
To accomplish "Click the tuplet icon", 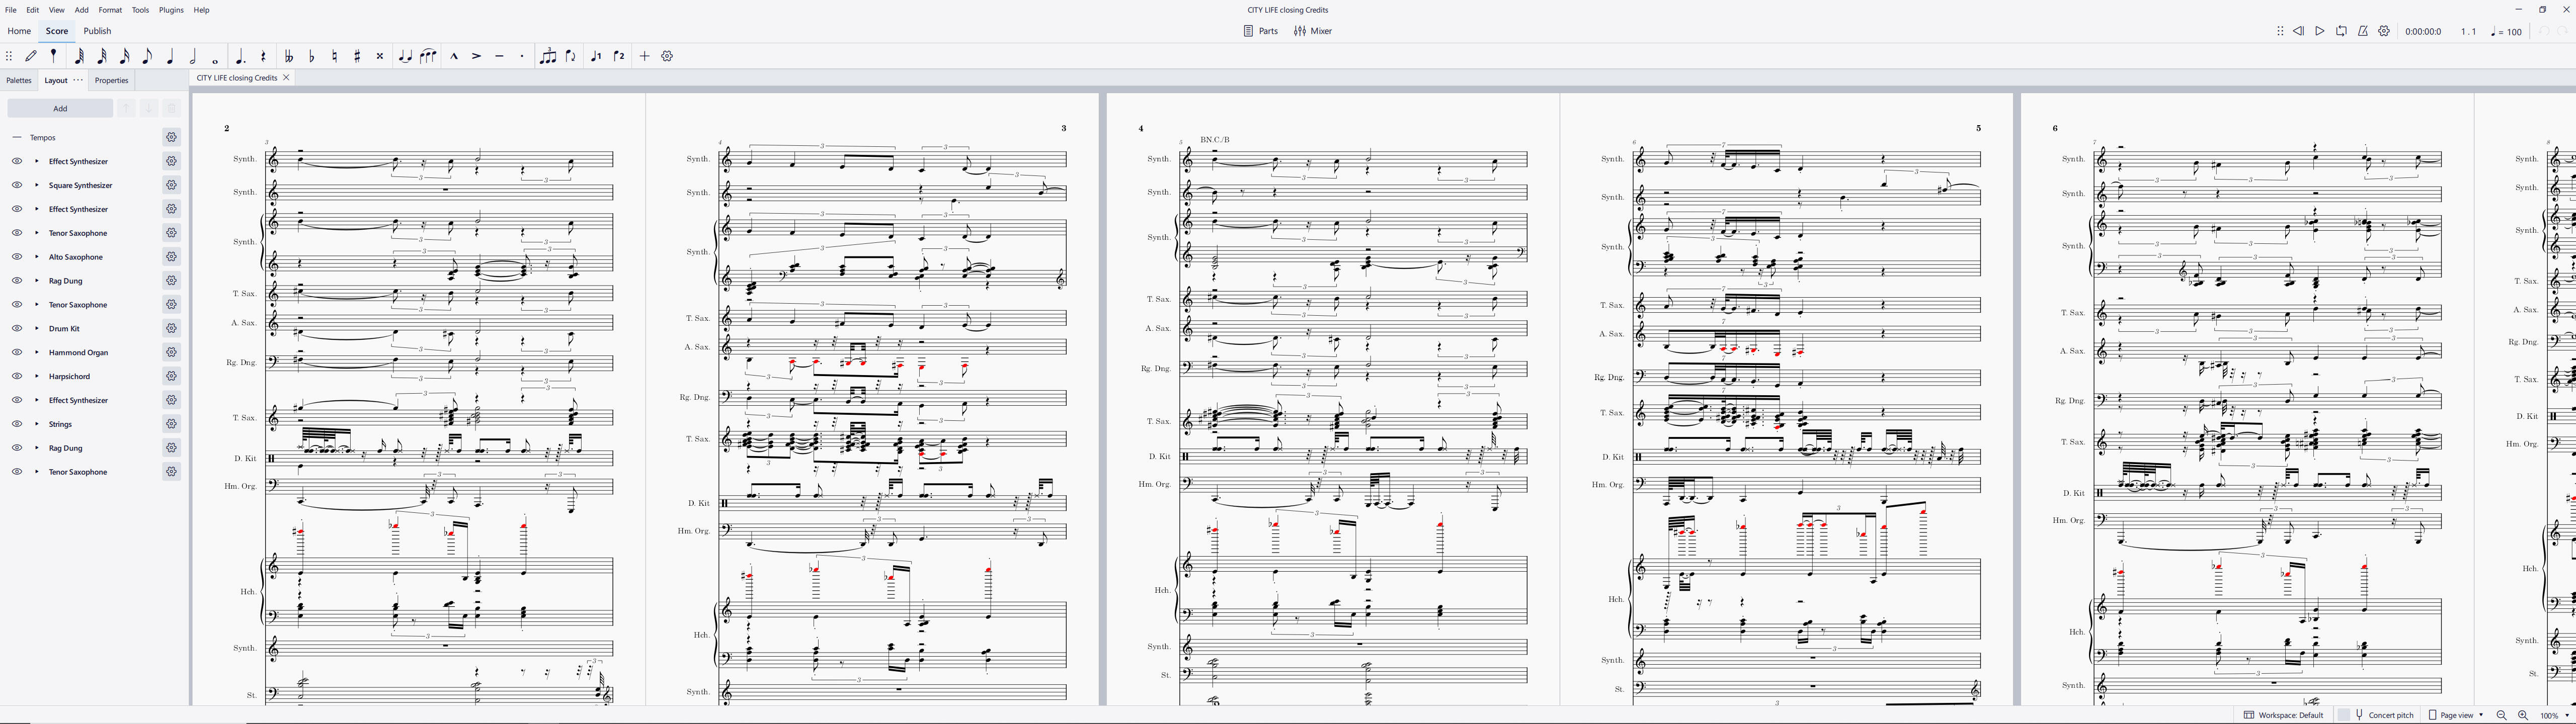I will tap(547, 56).
